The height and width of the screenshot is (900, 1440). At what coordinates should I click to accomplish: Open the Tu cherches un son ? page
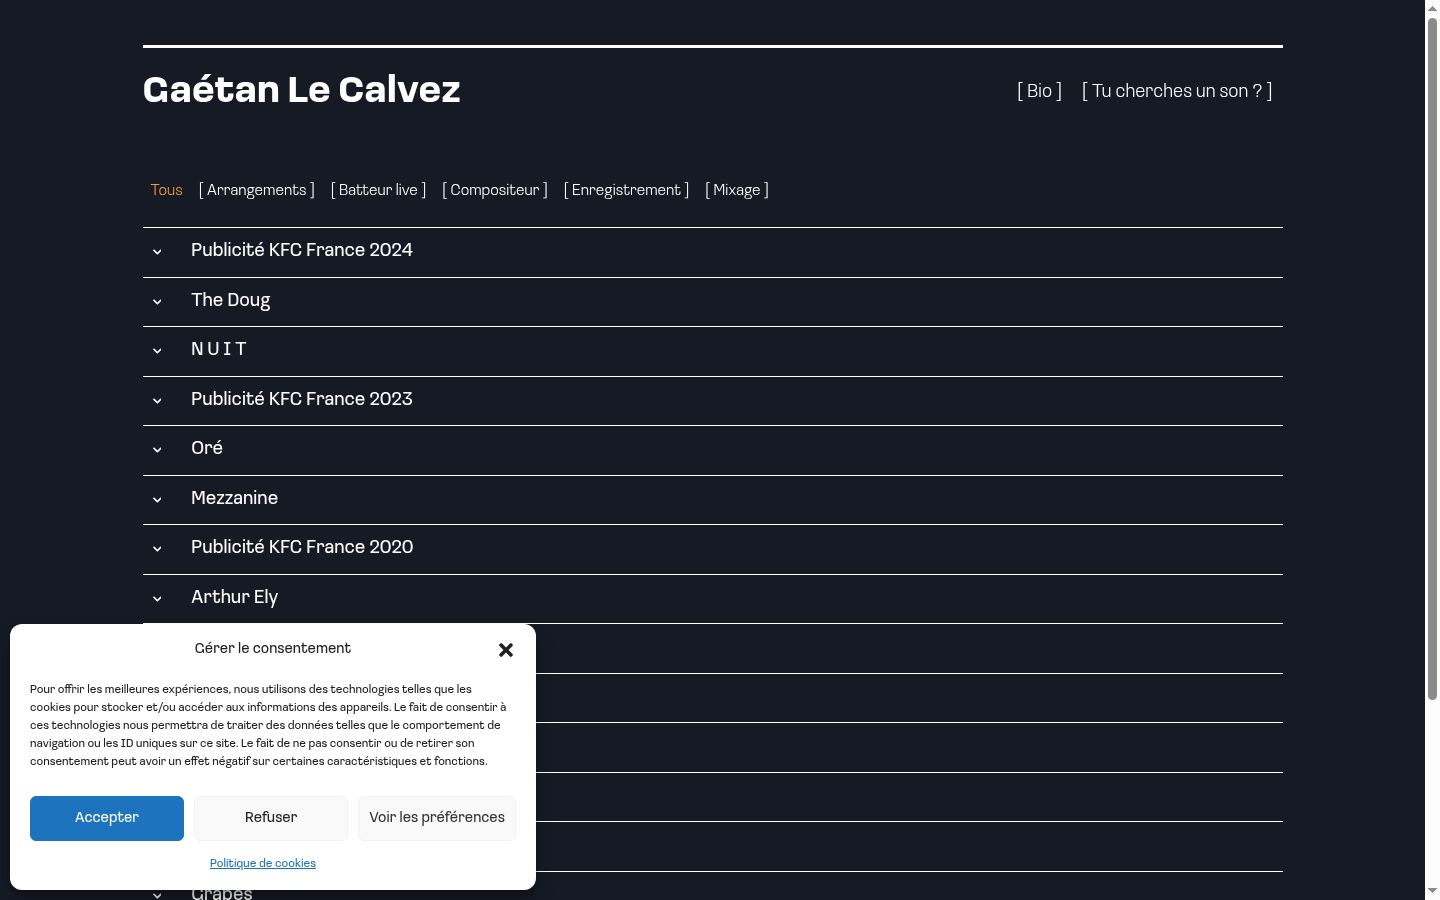[1177, 91]
